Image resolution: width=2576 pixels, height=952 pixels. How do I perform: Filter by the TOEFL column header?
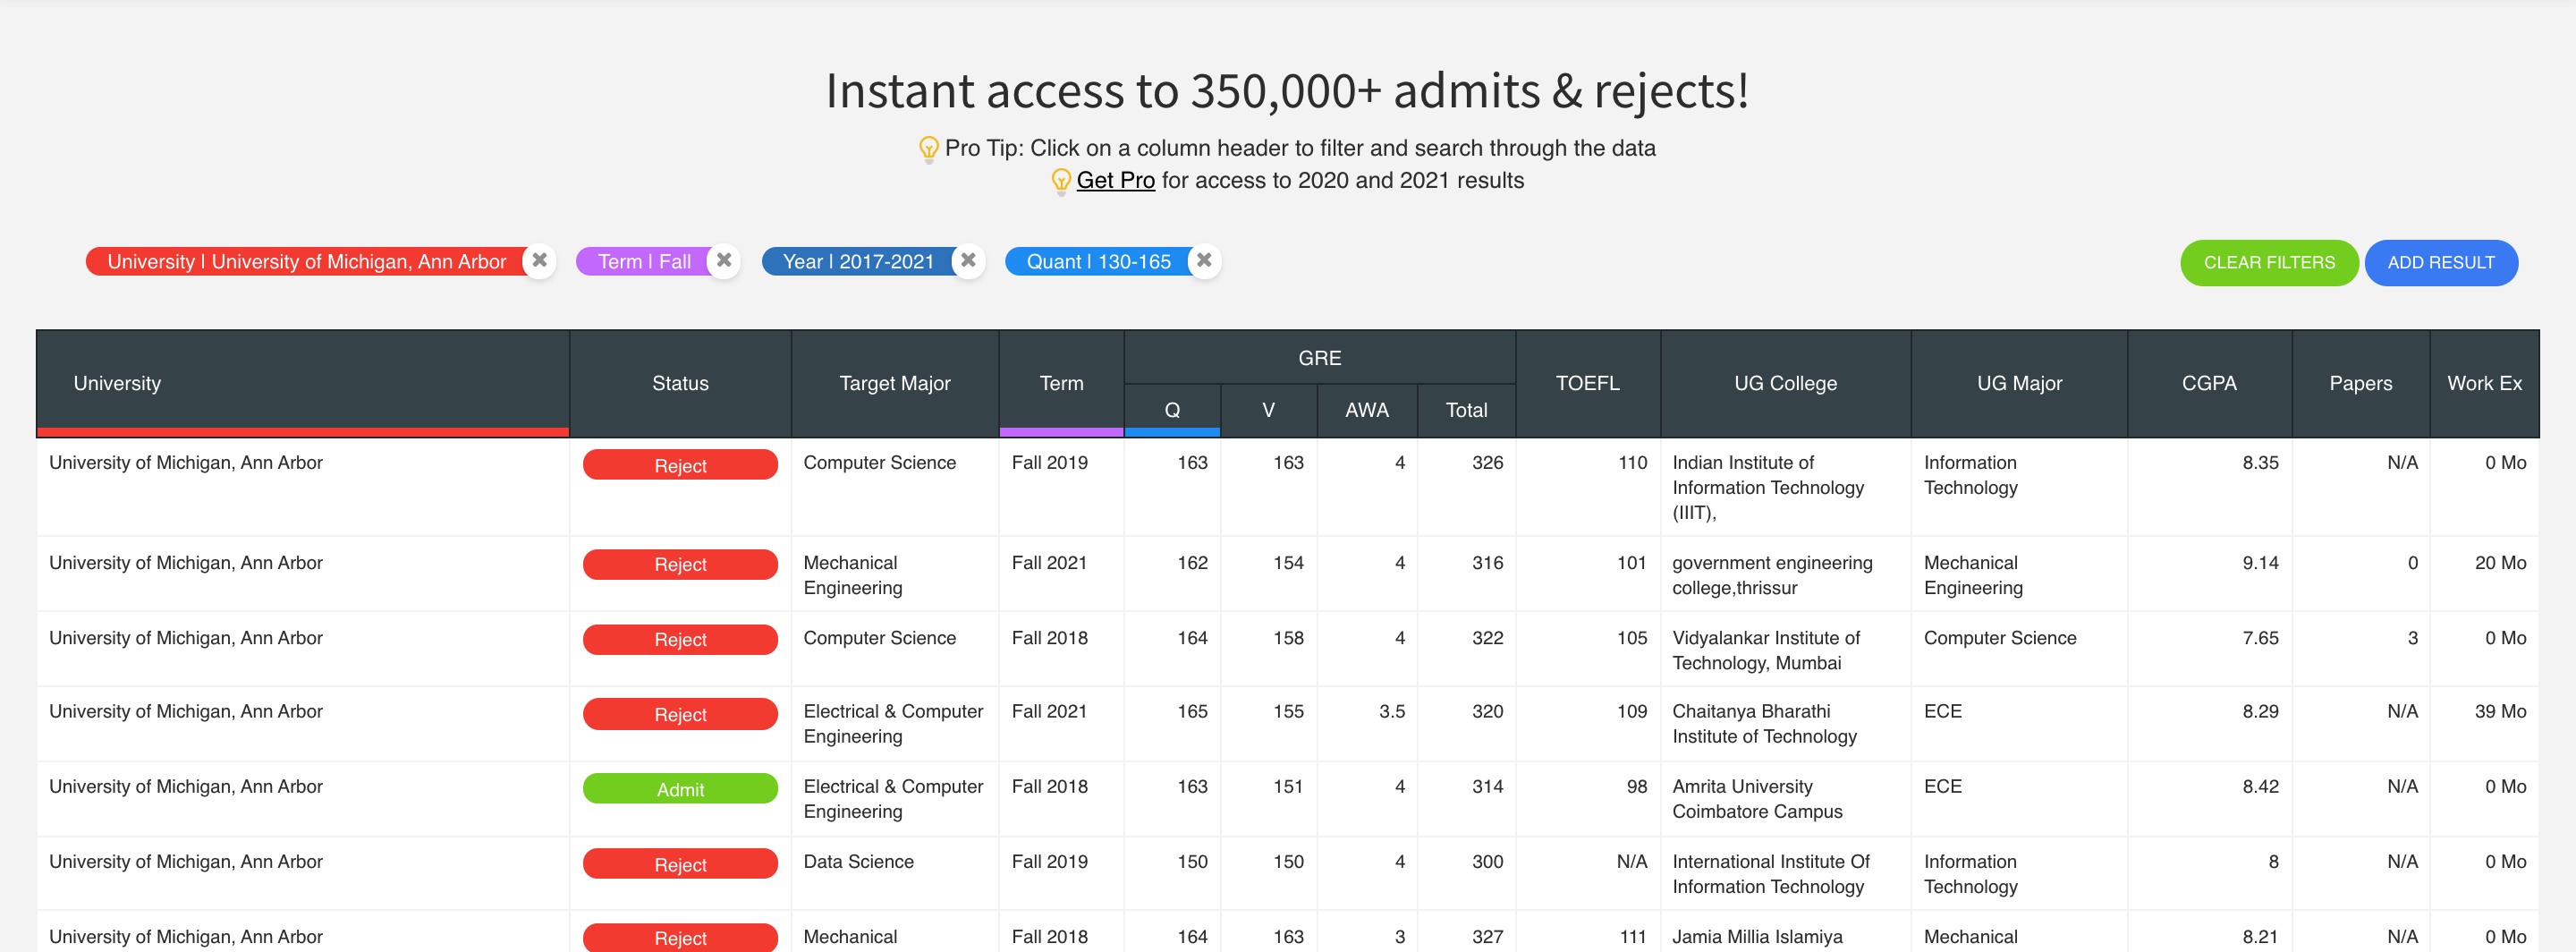coord(1587,384)
